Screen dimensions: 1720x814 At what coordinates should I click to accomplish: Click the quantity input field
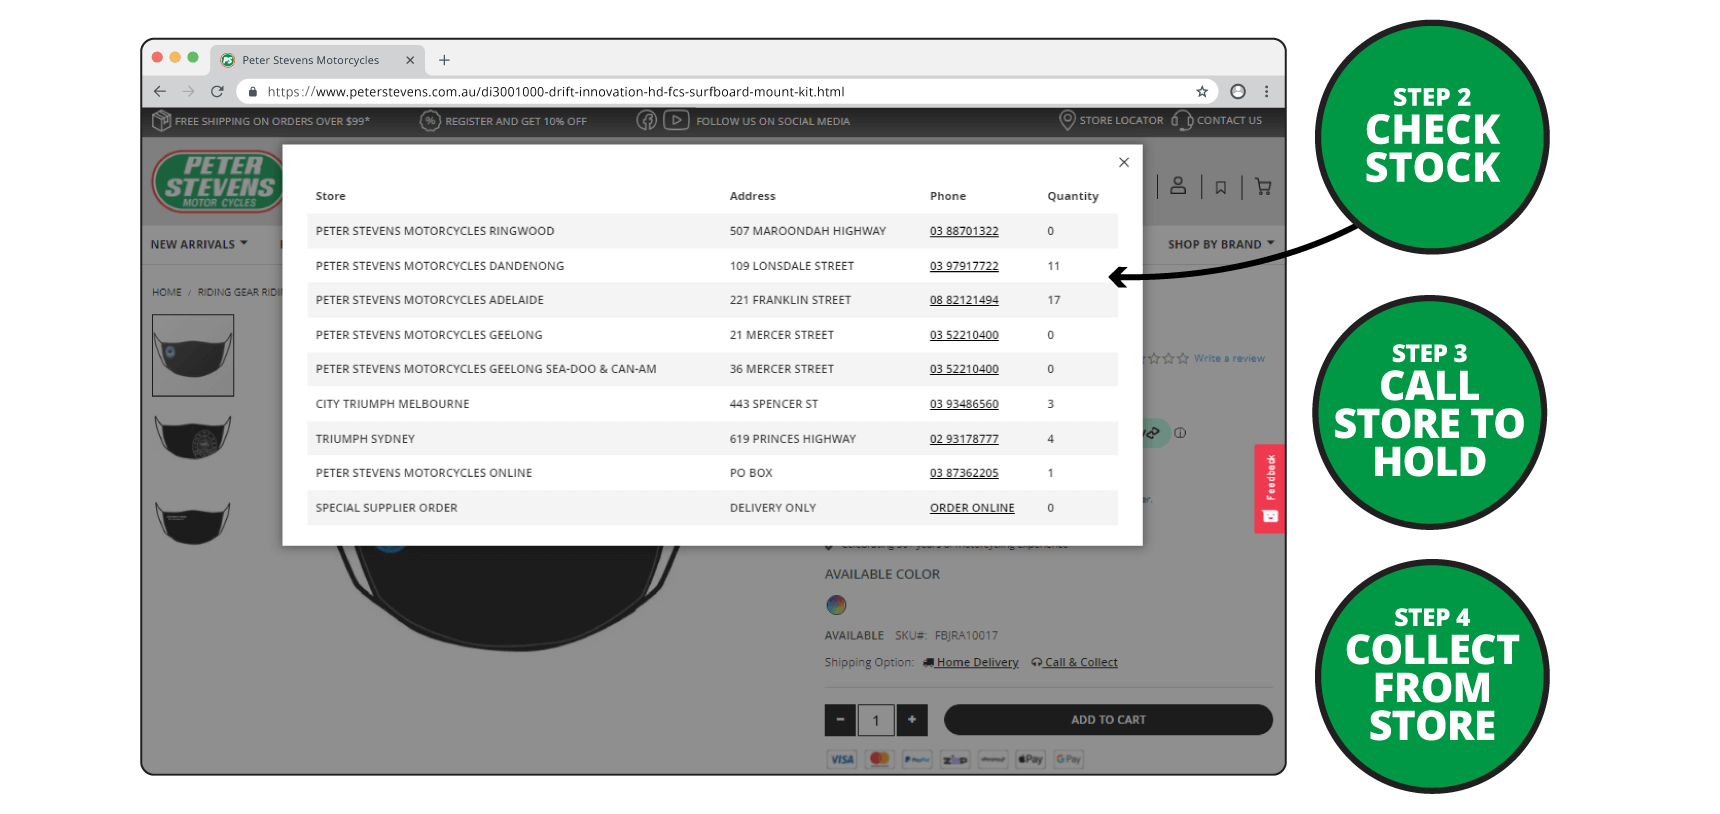tap(876, 720)
